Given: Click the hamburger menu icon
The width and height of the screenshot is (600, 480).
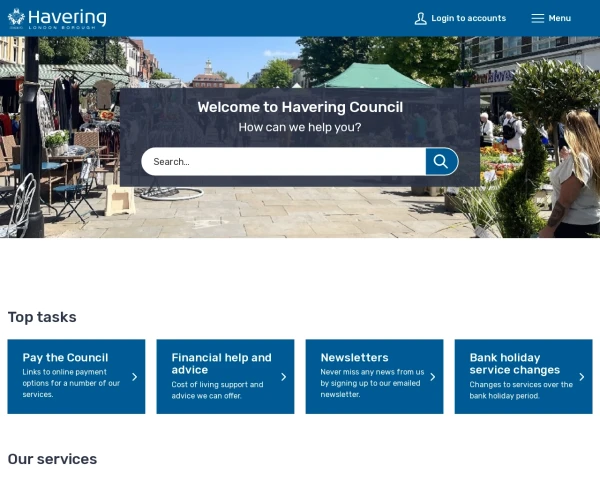Looking at the screenshot, I should 537,18.
